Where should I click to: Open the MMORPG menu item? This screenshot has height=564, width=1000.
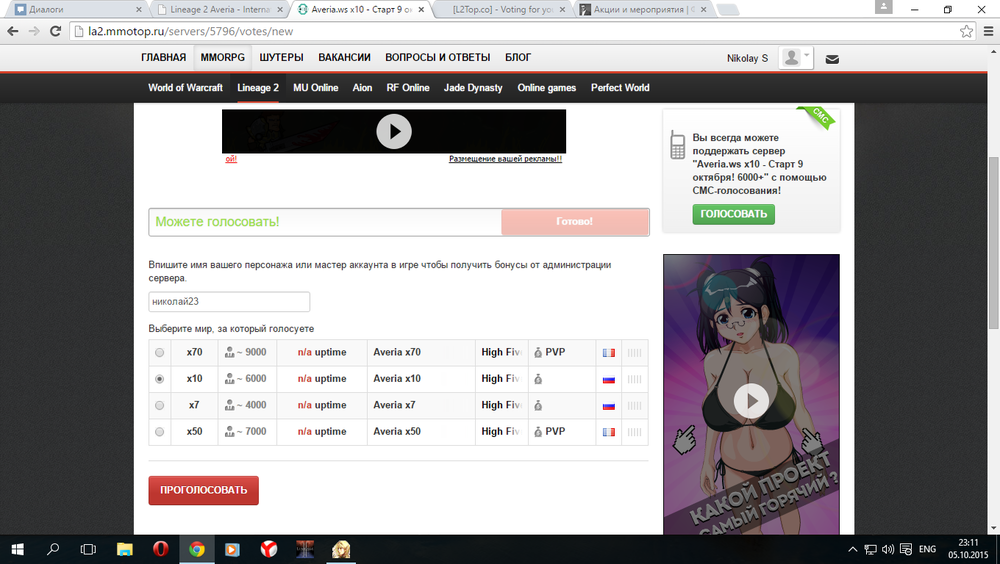[x=222, y=58]
